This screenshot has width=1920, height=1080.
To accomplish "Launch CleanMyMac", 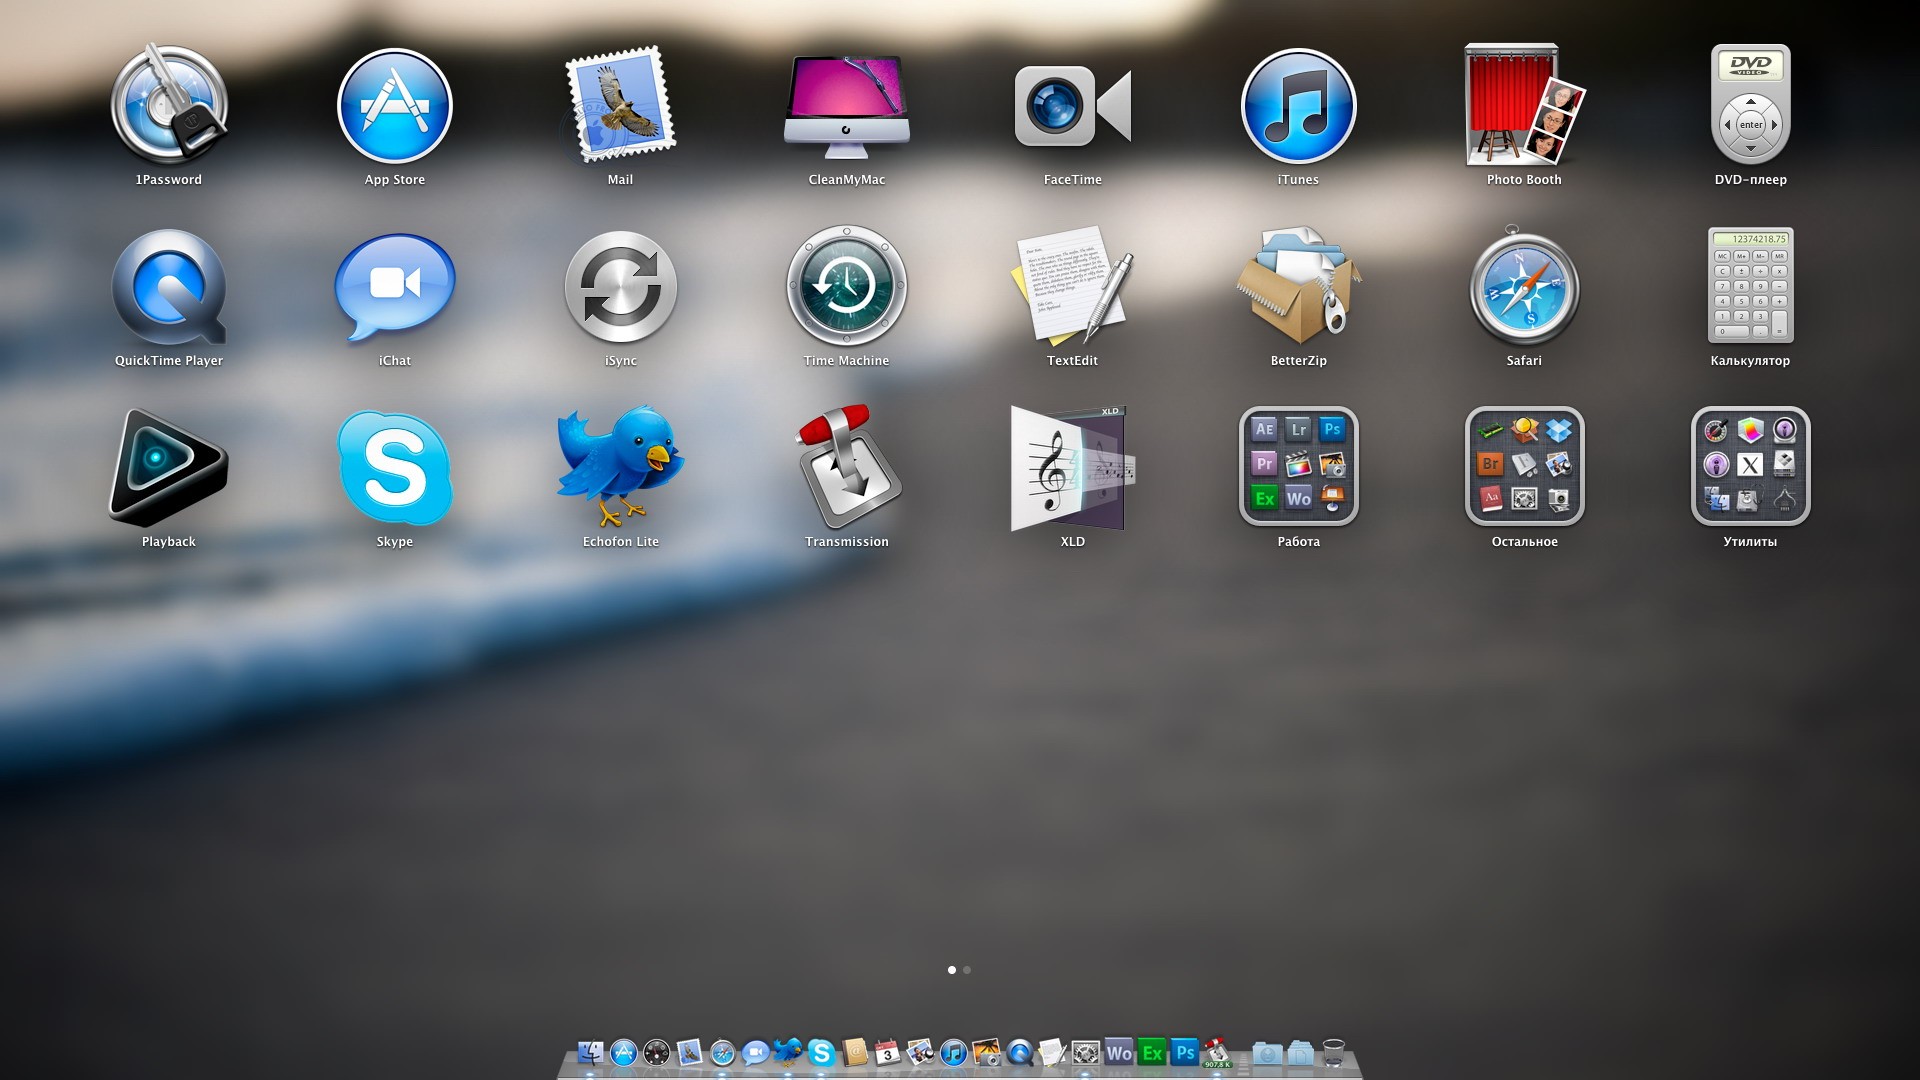I will [847, 105].
